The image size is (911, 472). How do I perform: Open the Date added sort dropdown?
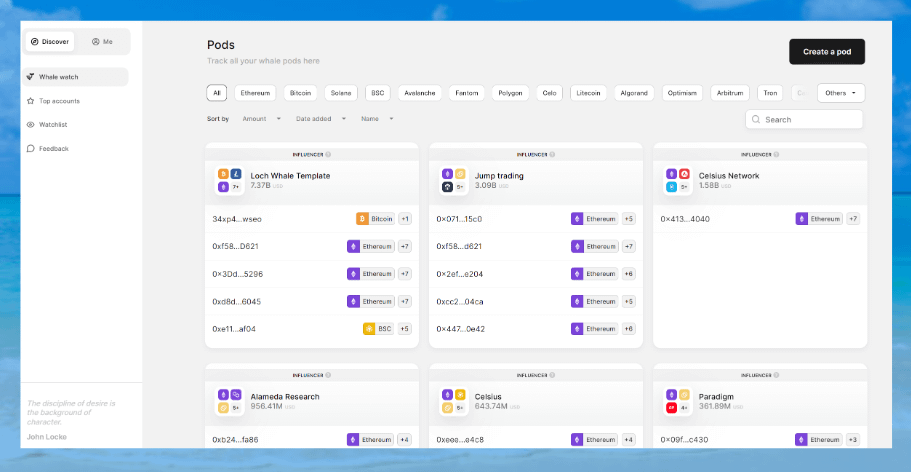pos(320,119)
